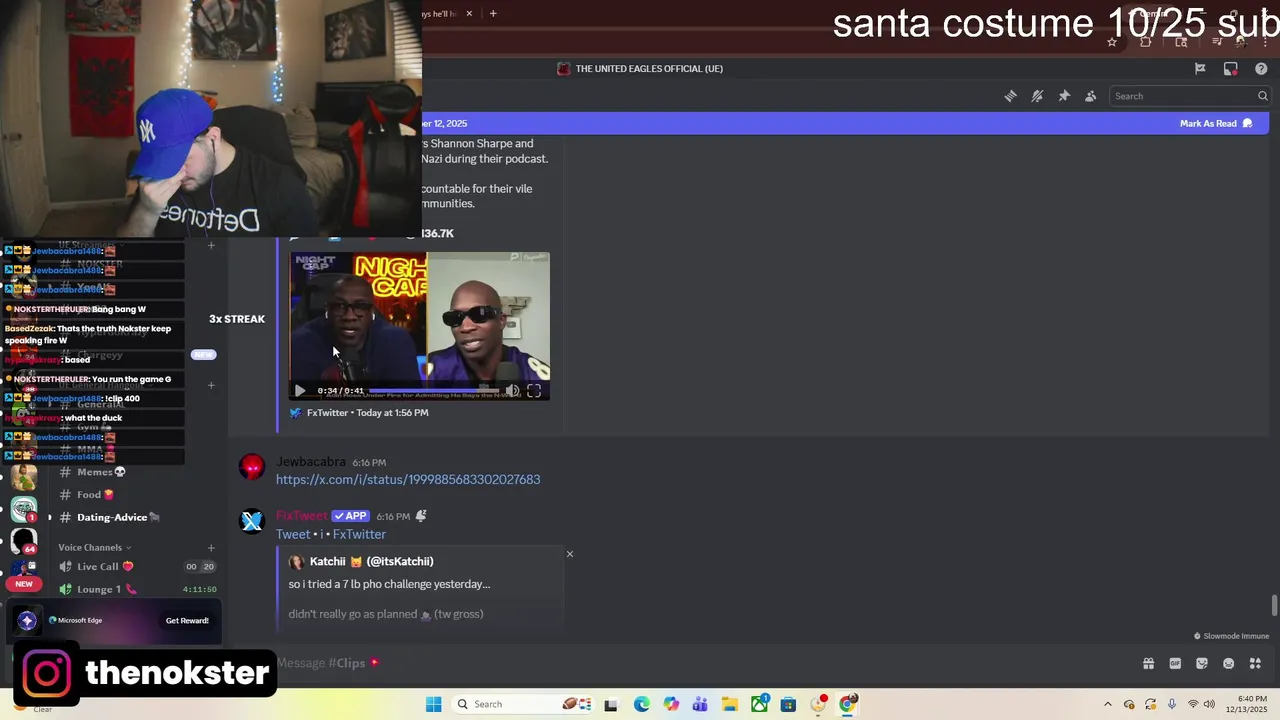Click the NEW unread mentions pill
The height and width of the screenshot is (720, 1280).
click(24, 584)
